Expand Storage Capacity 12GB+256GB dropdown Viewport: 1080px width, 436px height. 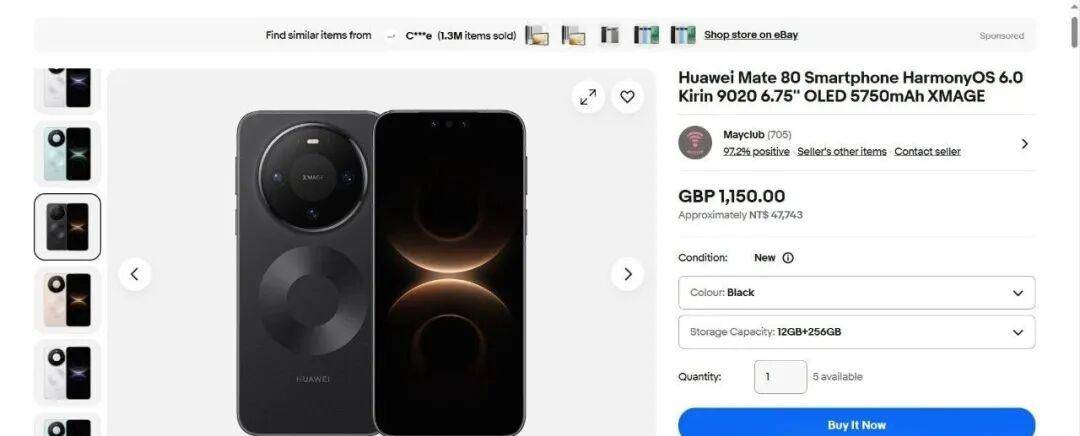[856, 332]
